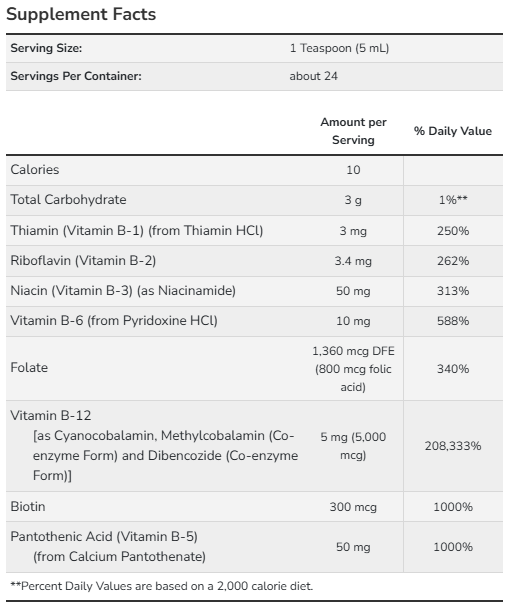Select the Calories row label
The width and height of the screenshot is (511, 607).
[35, 170]
